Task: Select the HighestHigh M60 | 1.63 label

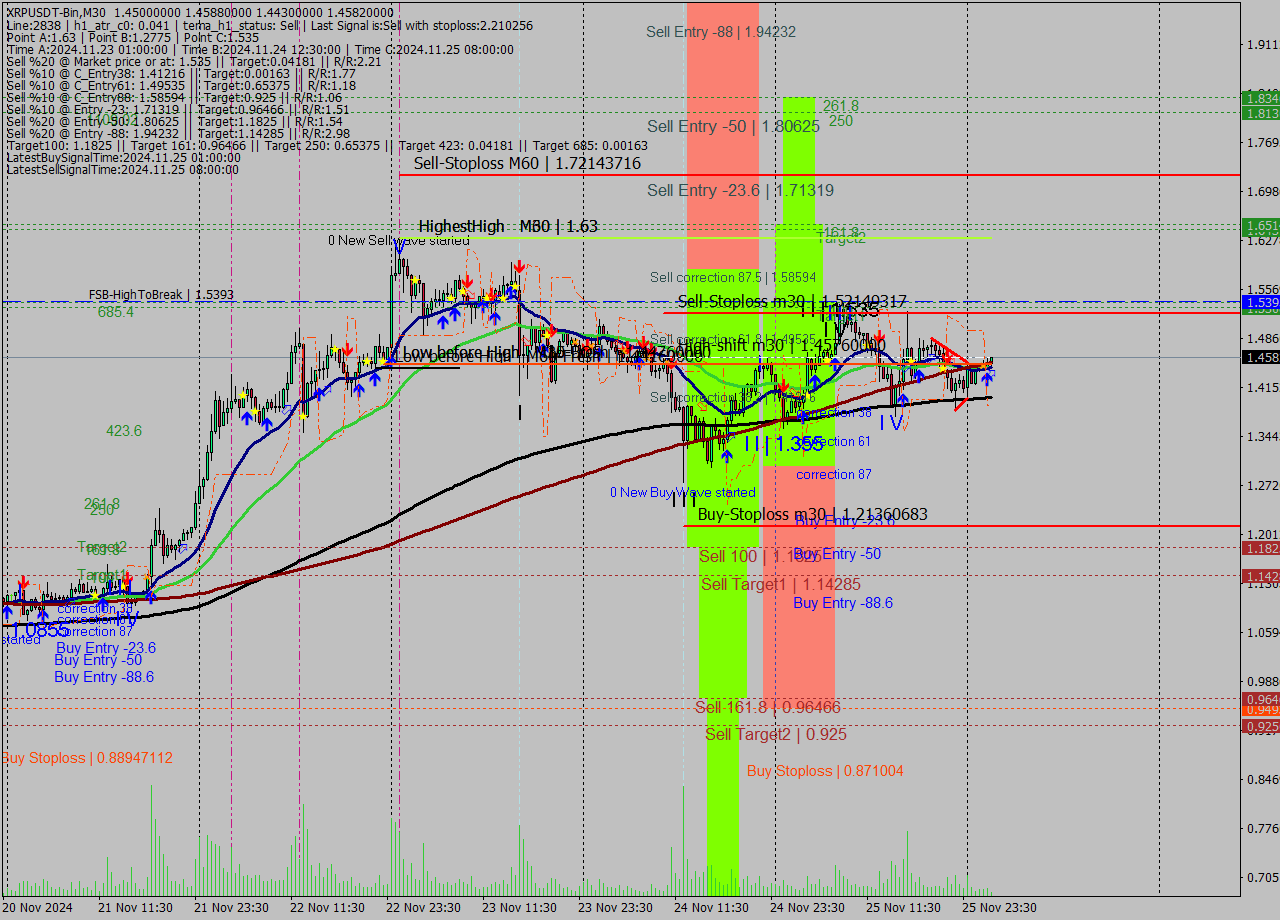Action: [508, 227]
